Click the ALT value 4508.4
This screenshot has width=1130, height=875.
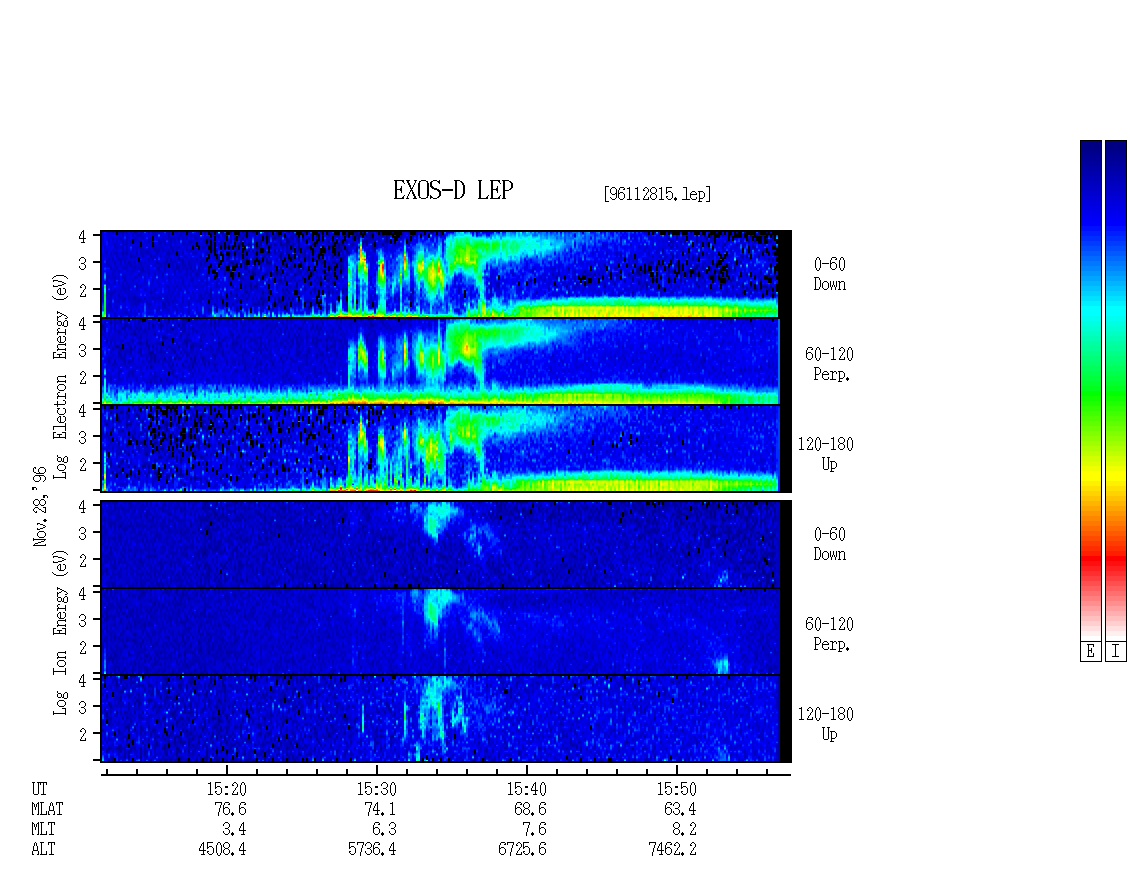tap(223, 849)
